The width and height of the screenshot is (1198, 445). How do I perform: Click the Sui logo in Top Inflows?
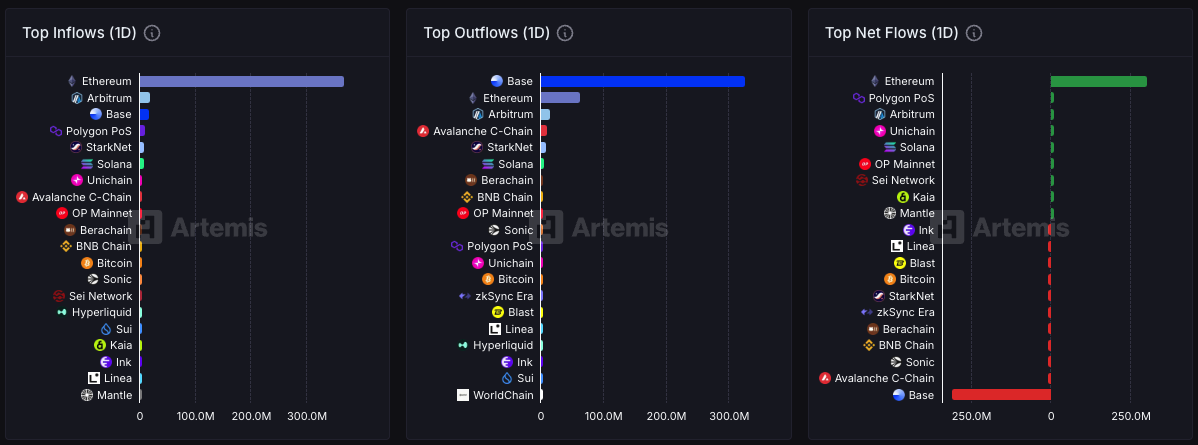(x=106, y=329)
